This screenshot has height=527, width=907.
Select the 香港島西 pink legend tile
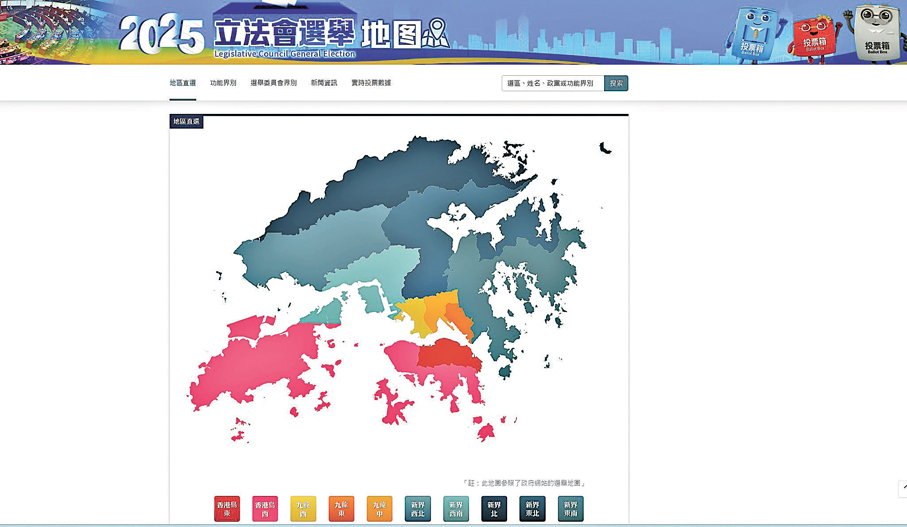pos(265,508)
